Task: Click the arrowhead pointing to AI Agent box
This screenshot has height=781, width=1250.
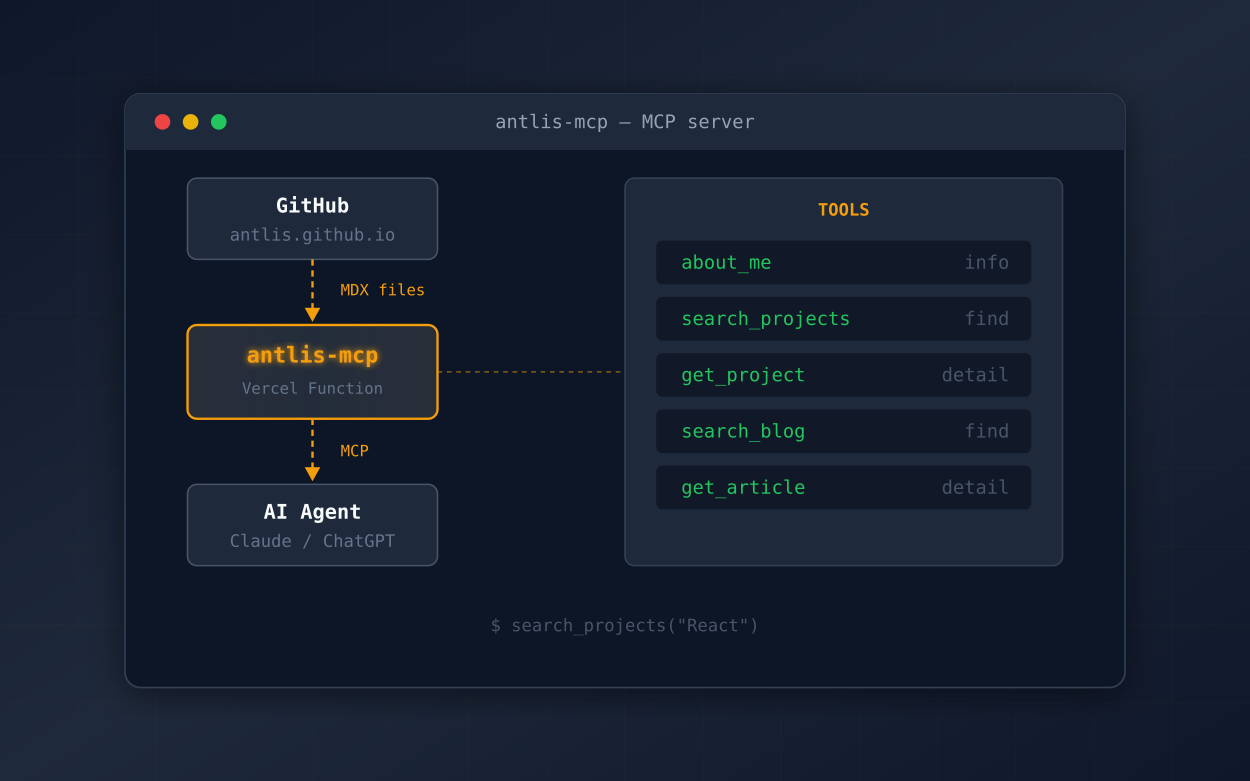Action: [x=312, y=474]
